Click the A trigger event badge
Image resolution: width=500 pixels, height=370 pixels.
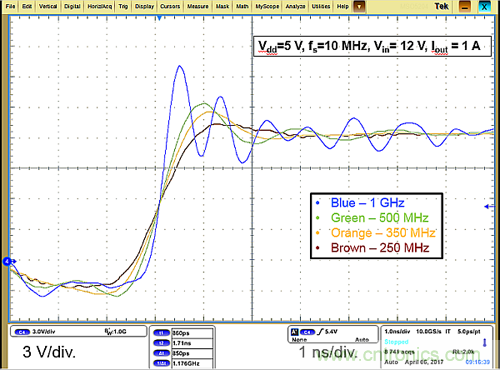295,332
